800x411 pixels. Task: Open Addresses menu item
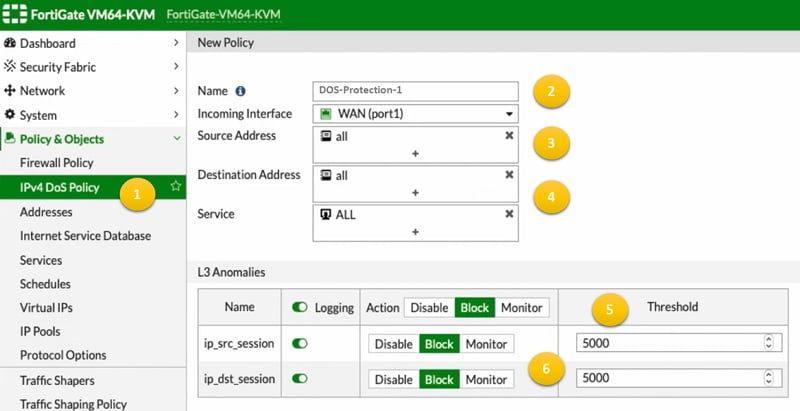tap(46, 212)
